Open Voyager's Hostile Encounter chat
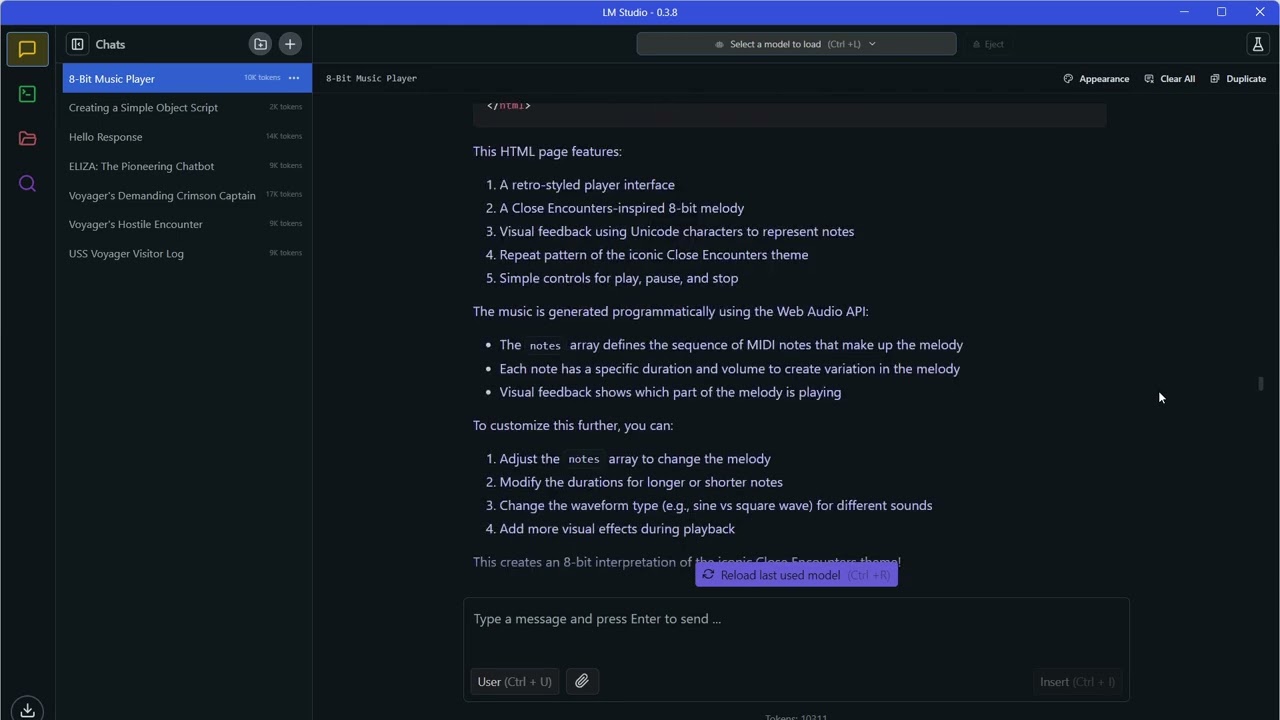 click(x=187, y=224)
